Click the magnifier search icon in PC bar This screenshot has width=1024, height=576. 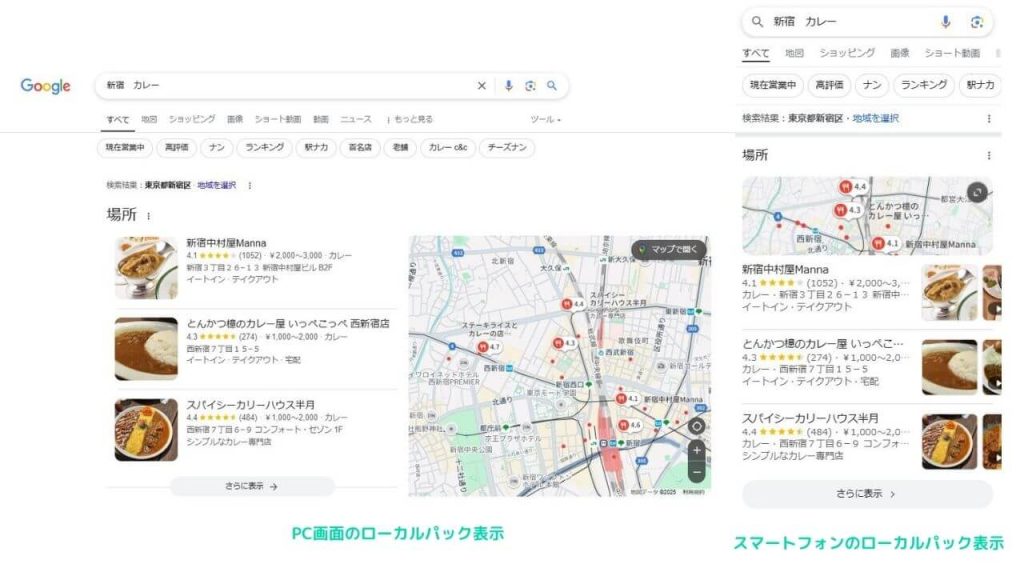tap(552, 86)
